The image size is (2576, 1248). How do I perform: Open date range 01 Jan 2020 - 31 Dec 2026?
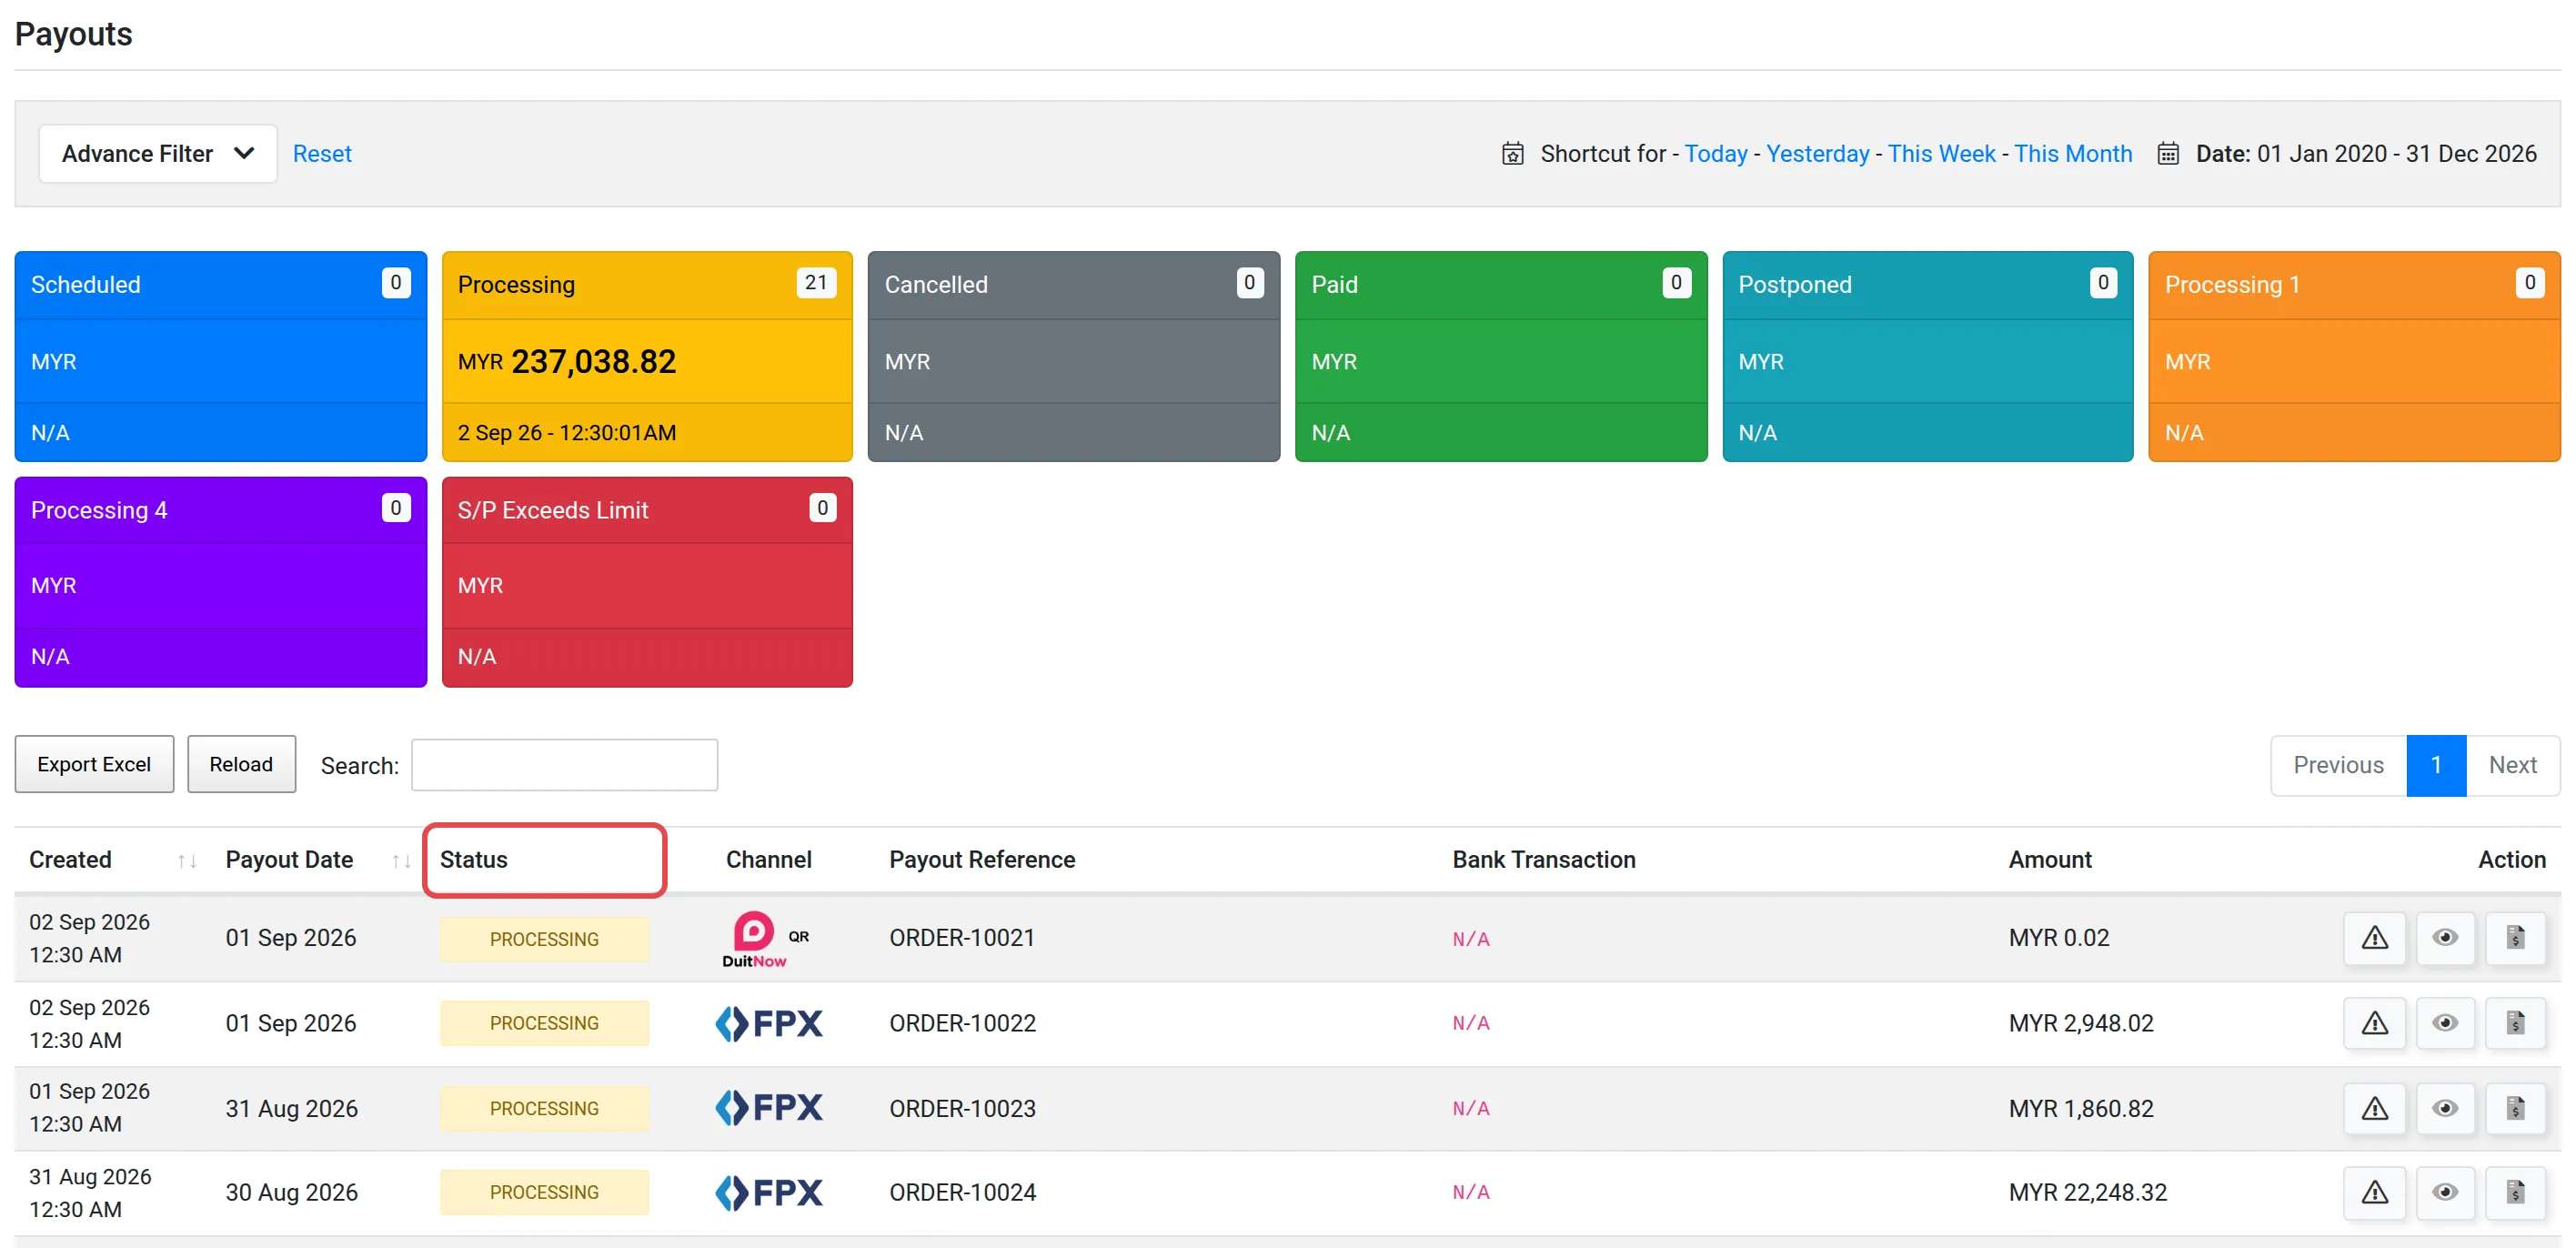coord(2365,154)
